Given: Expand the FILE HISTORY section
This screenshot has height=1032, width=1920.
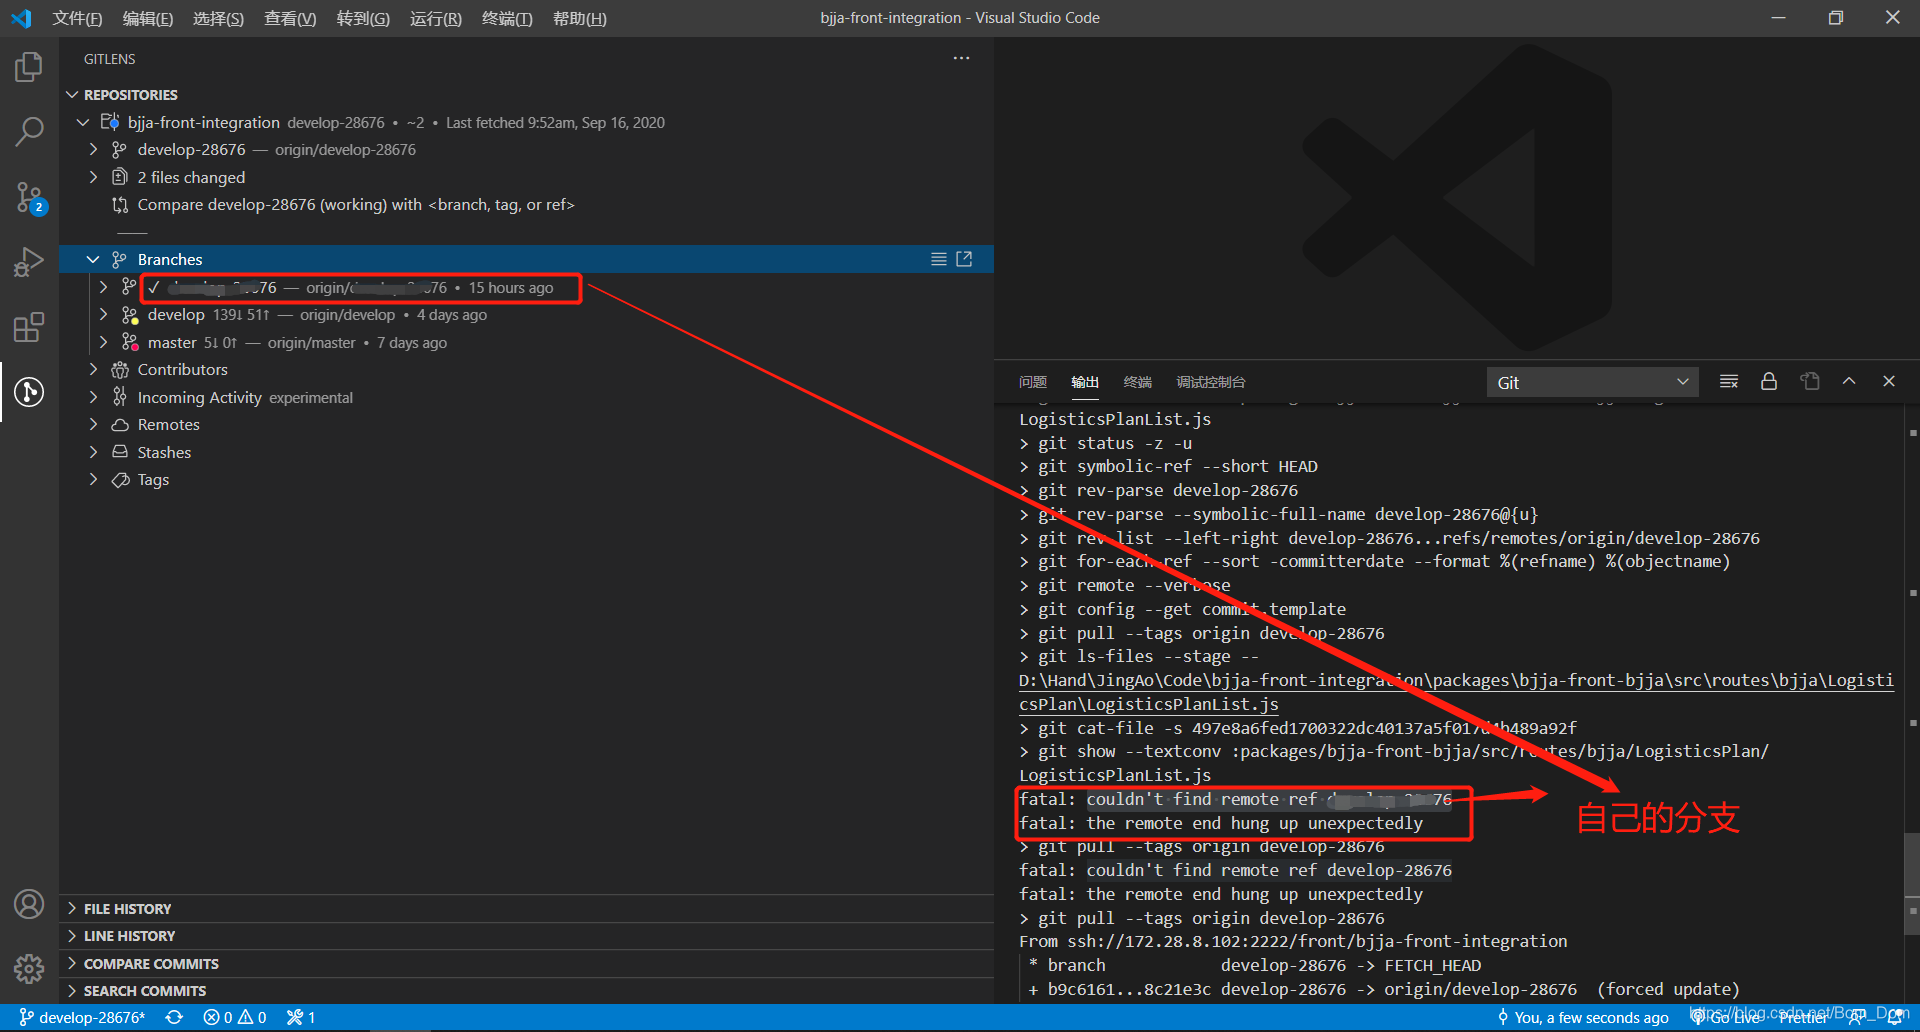Looking at the screenshot, I should (x=526, y=908).
